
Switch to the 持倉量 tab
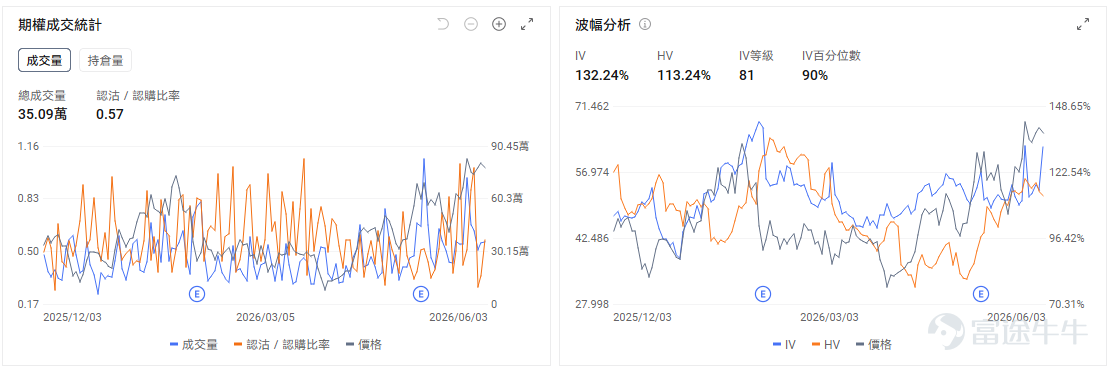point(105,60)
